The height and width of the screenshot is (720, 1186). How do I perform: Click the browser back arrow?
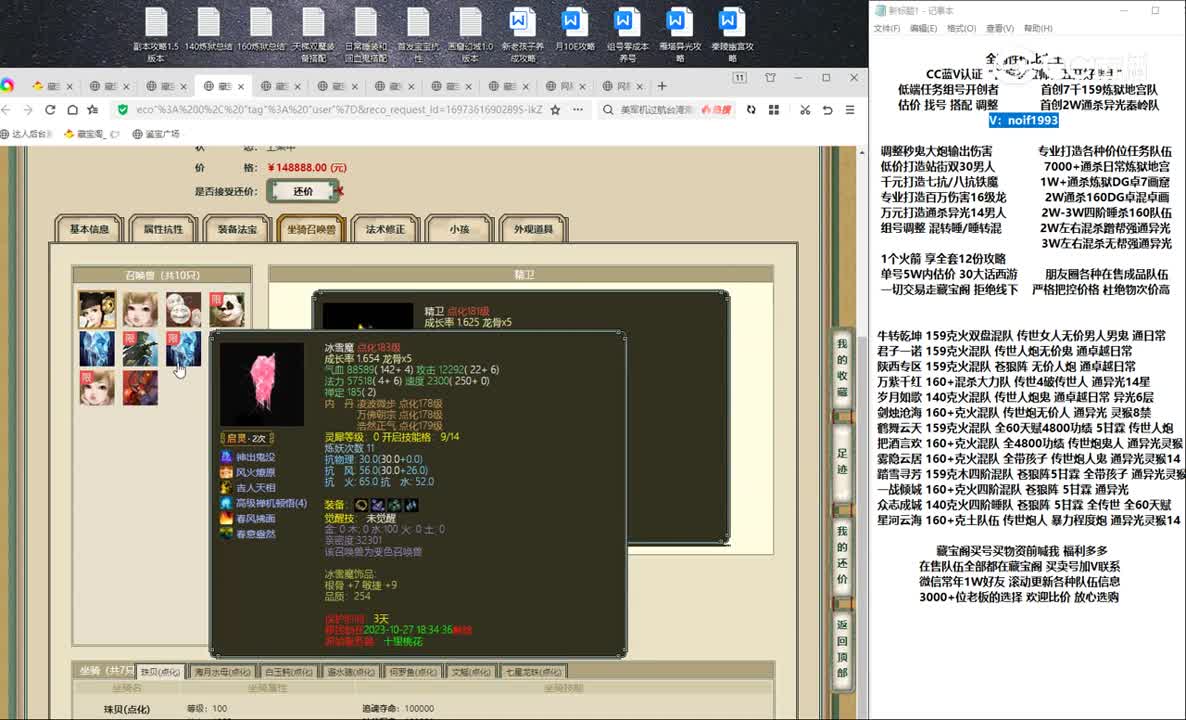tap(7, 110)
